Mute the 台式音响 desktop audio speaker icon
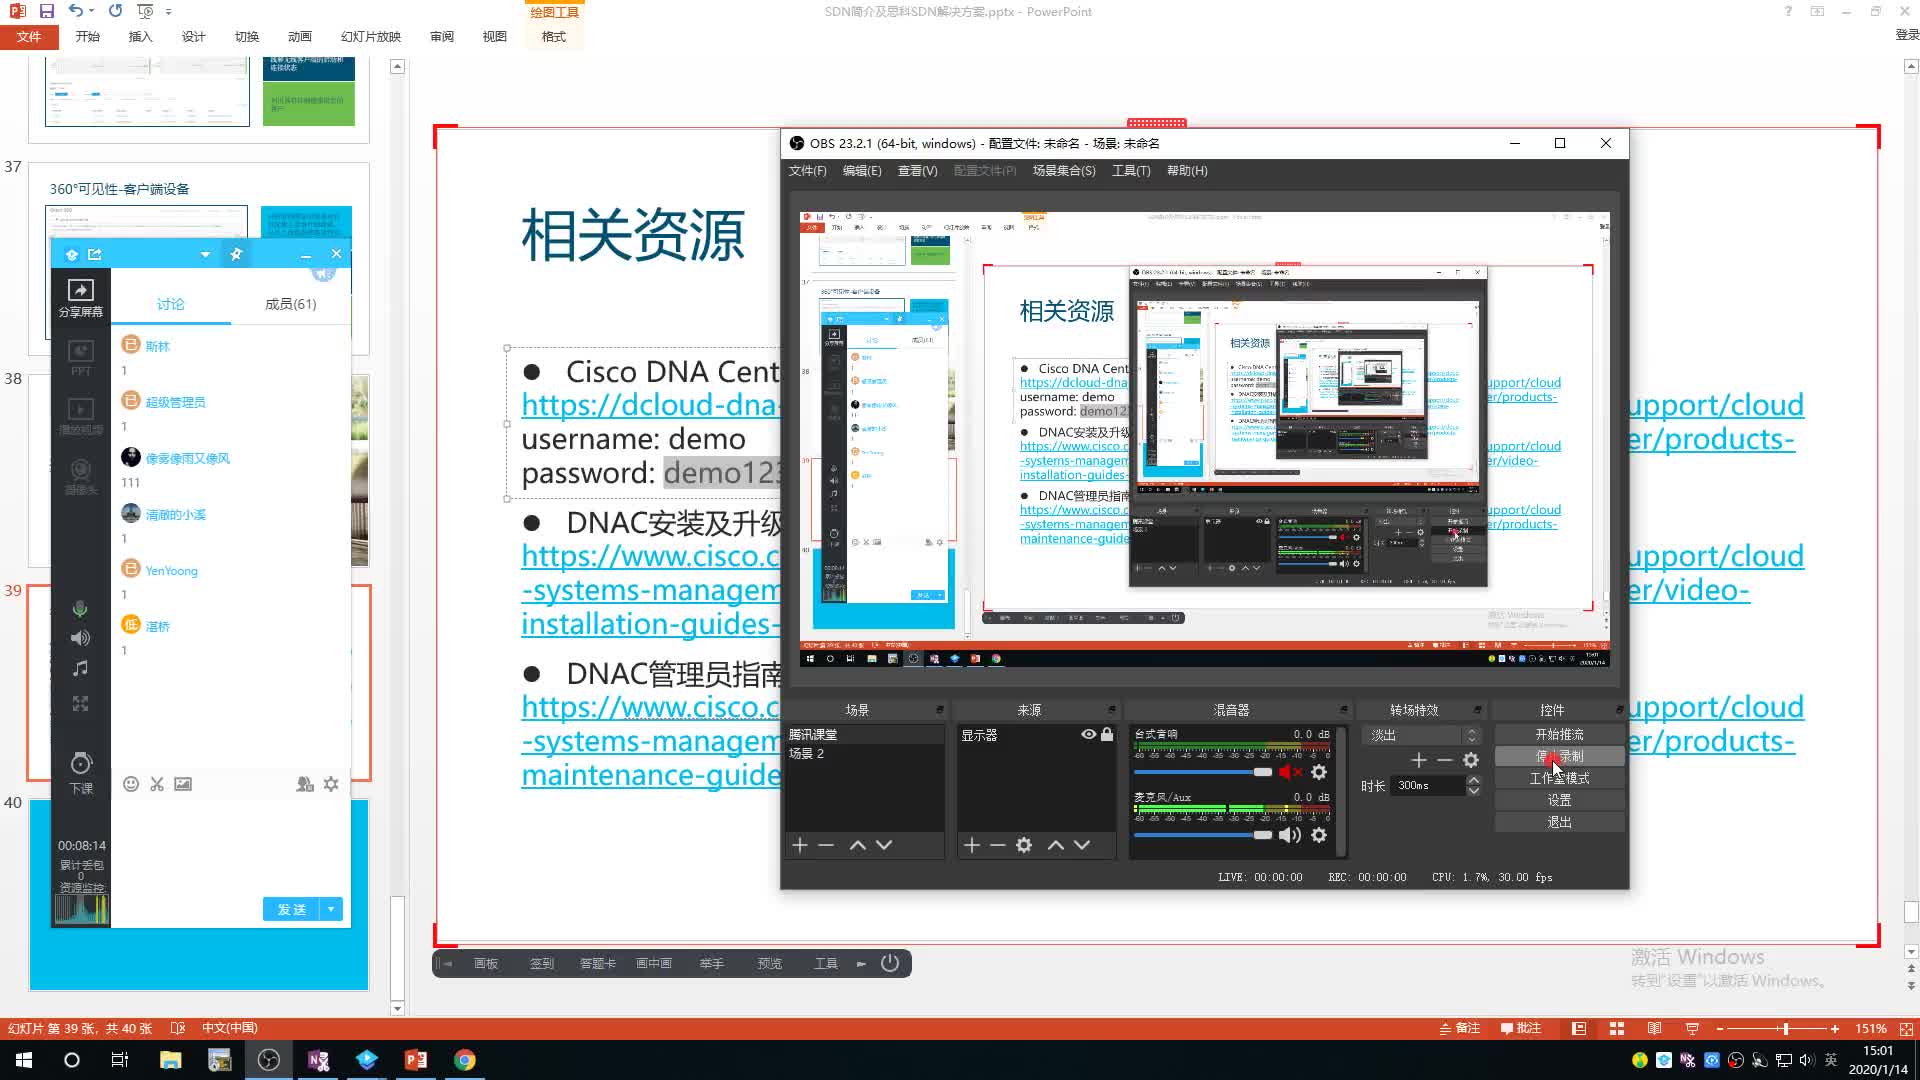 coord(1290,772)
